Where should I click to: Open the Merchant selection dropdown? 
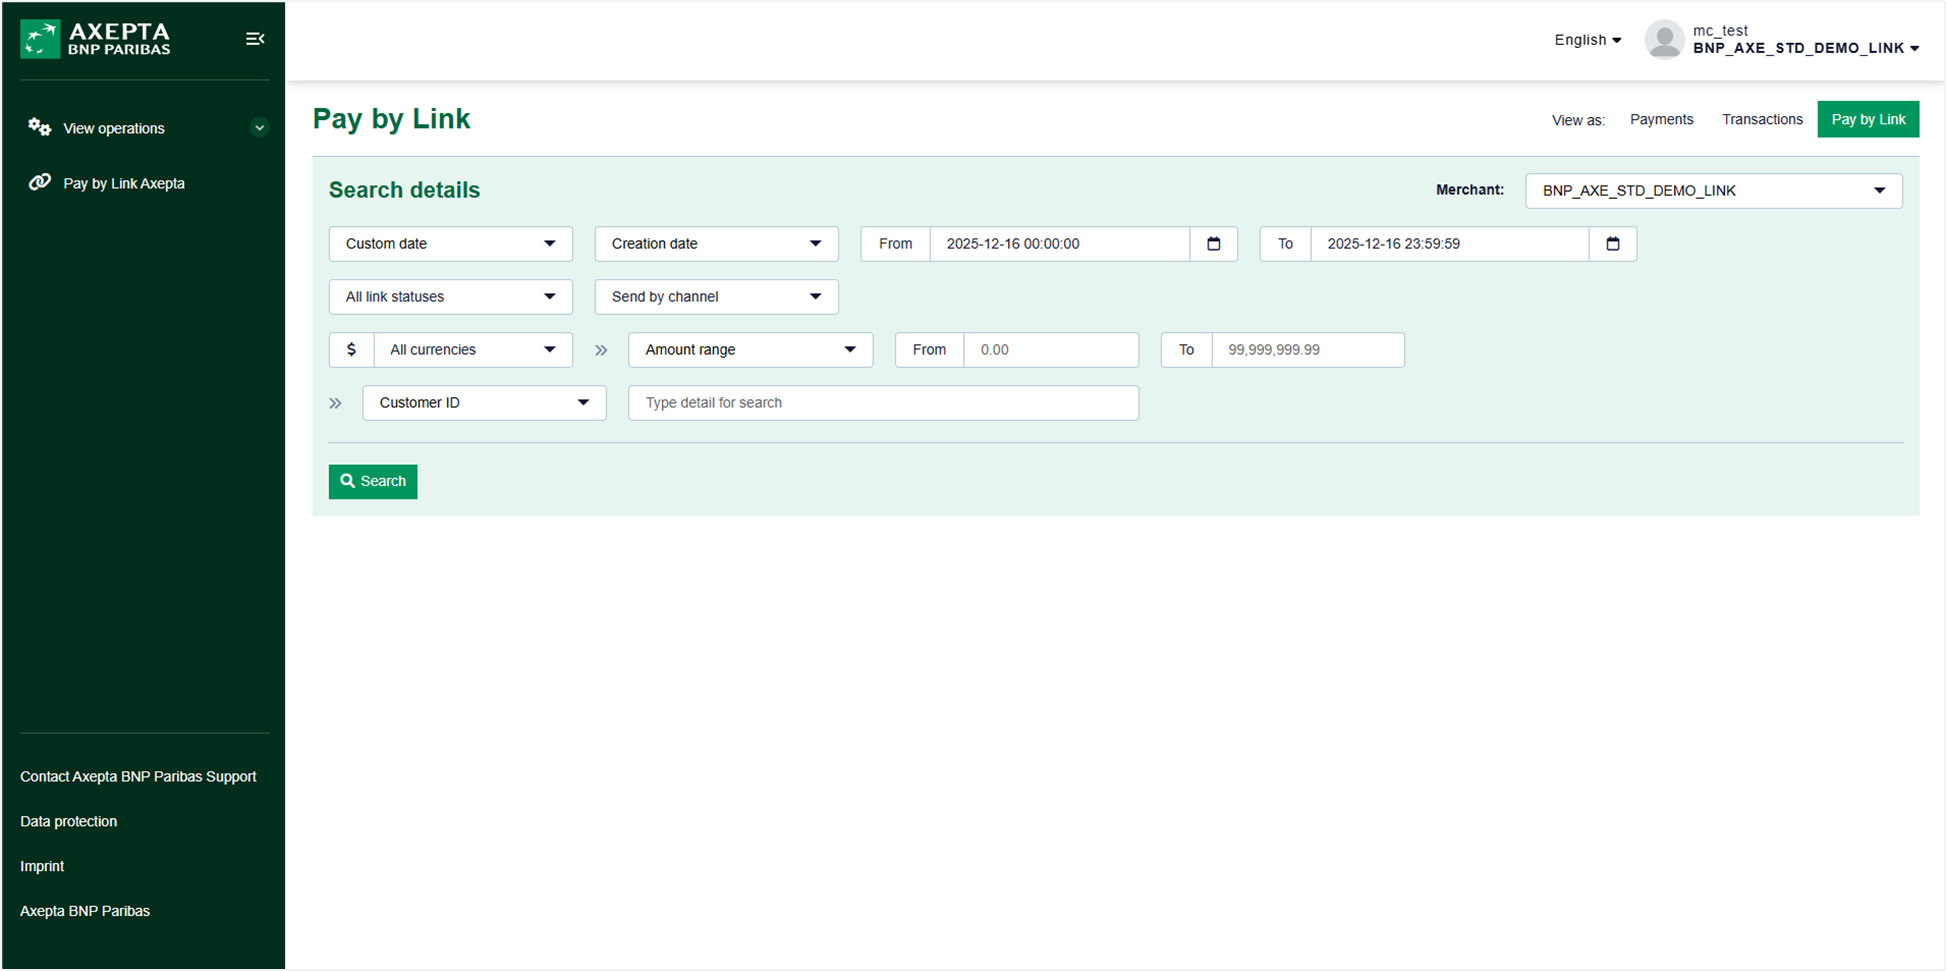click(1713, 191)
